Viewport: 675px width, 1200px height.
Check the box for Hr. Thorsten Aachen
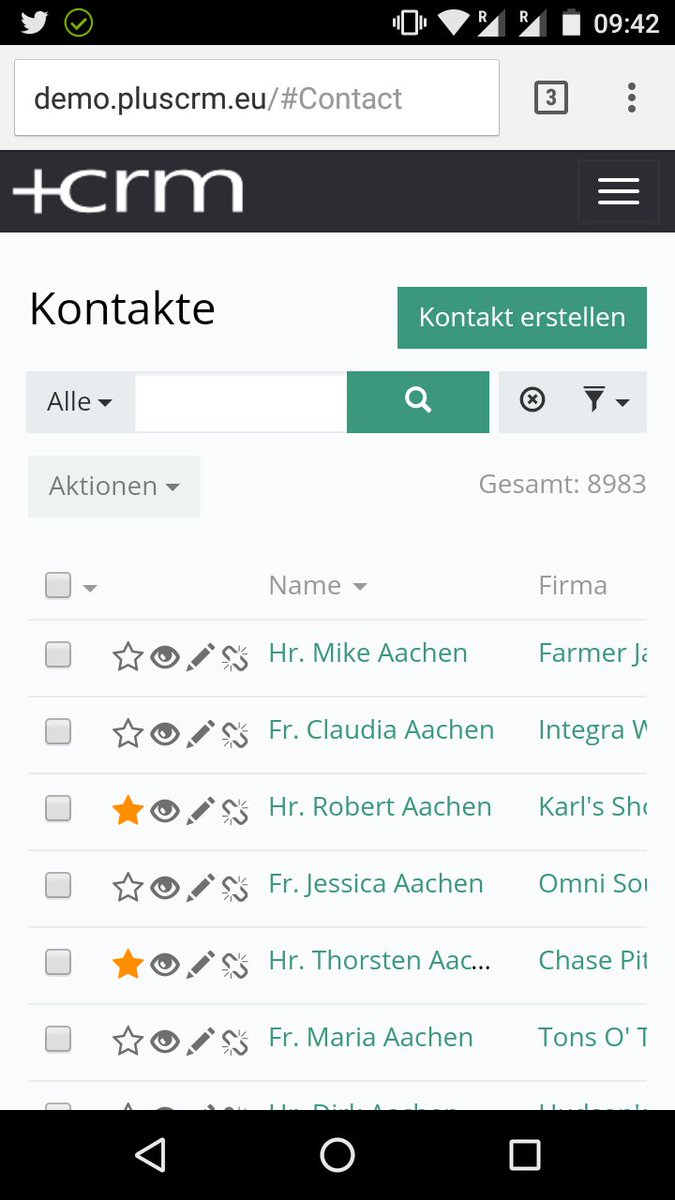pyautogui.click(x=58, y=962)
